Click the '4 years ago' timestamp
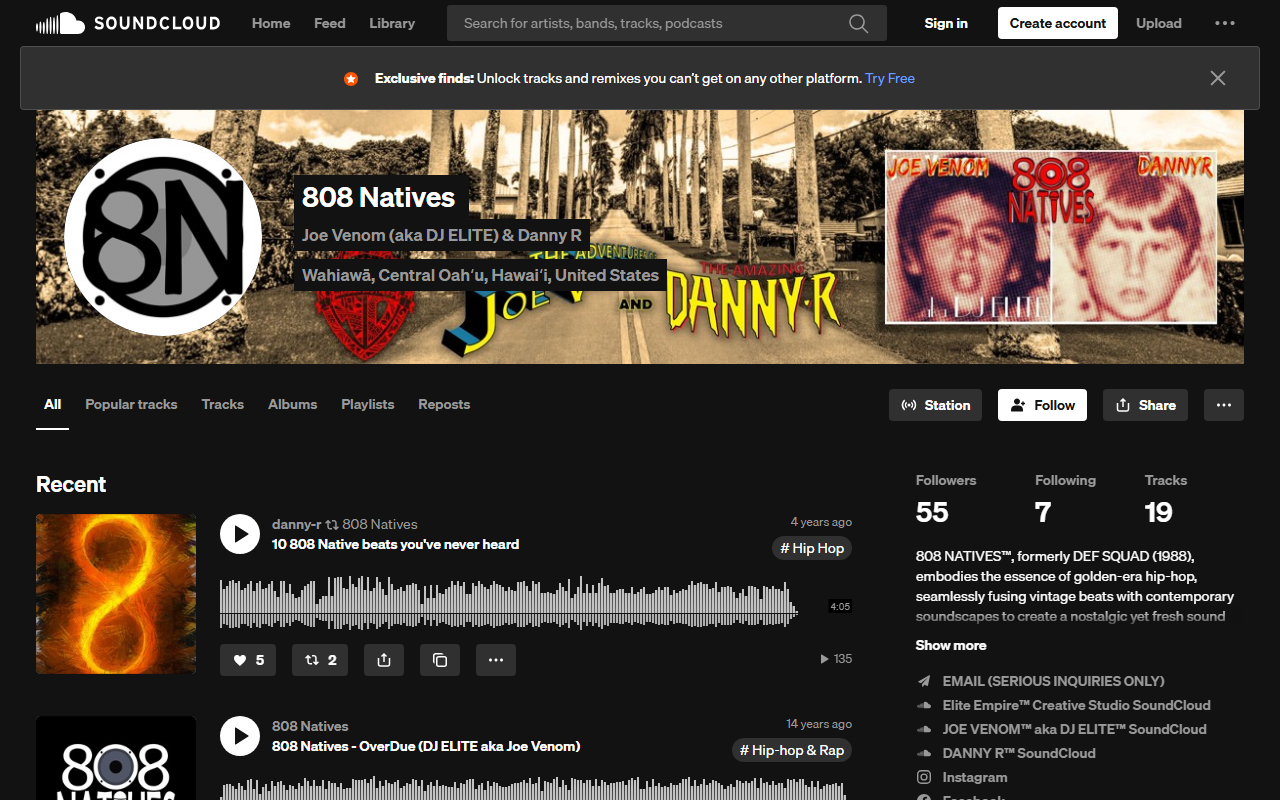 point(821,522)
